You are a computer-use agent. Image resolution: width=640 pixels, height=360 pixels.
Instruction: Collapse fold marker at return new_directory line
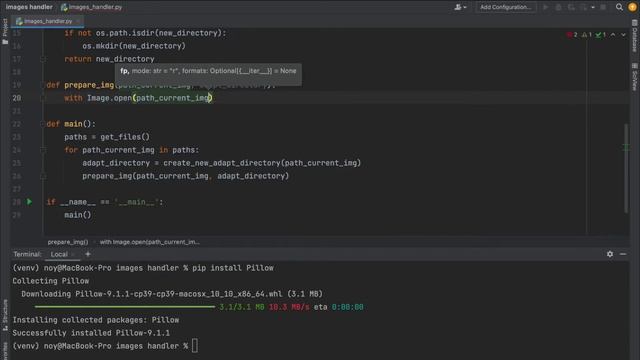[43, 59]
